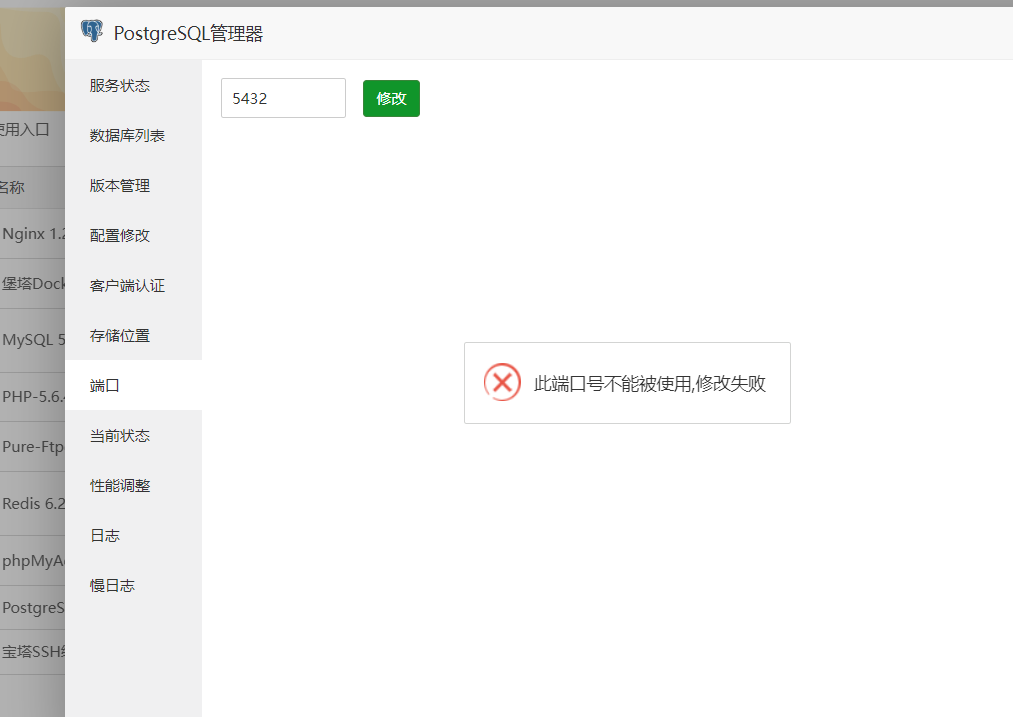
Task: Click the green 修改 button
Action: (392, 98)
